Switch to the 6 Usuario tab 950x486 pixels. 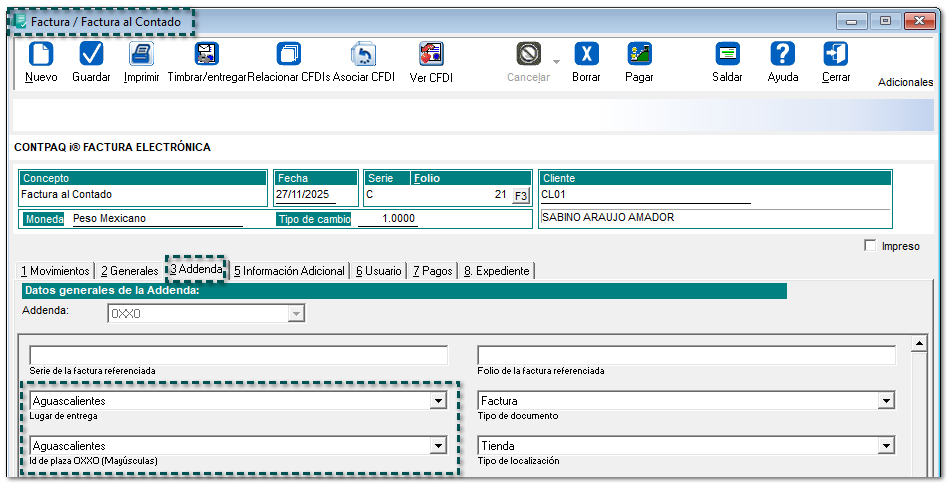(x=379, y=271)
